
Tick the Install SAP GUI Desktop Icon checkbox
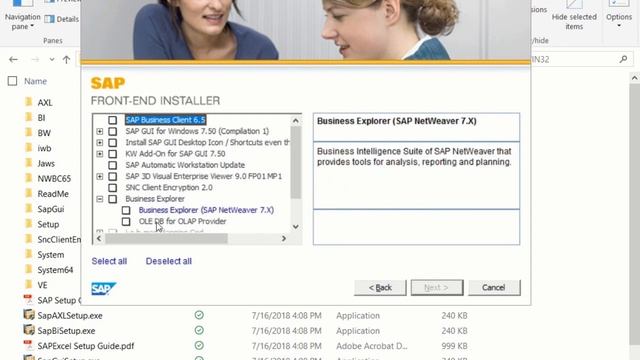(113, 142)
